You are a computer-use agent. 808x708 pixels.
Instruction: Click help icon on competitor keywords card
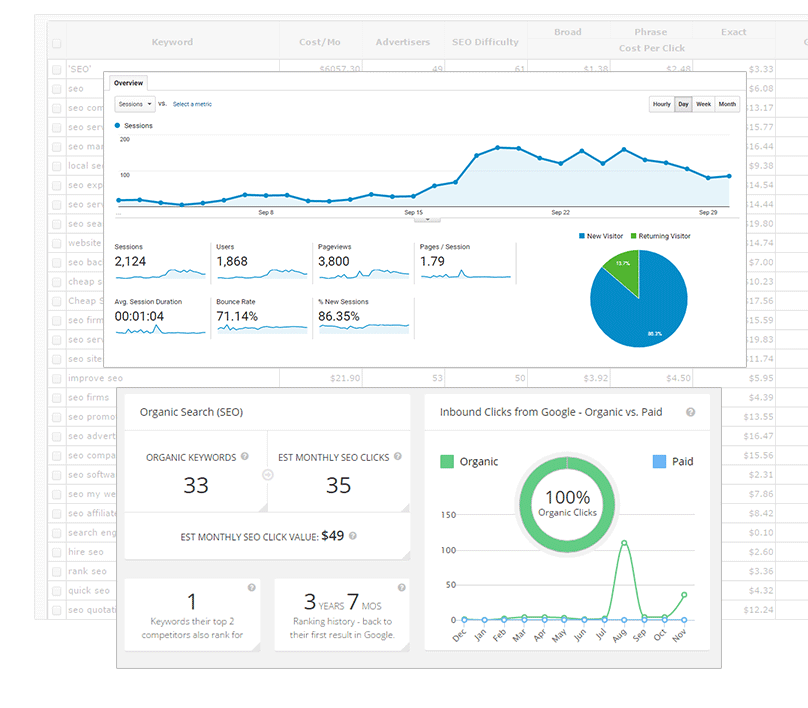(x=251, y=588)
